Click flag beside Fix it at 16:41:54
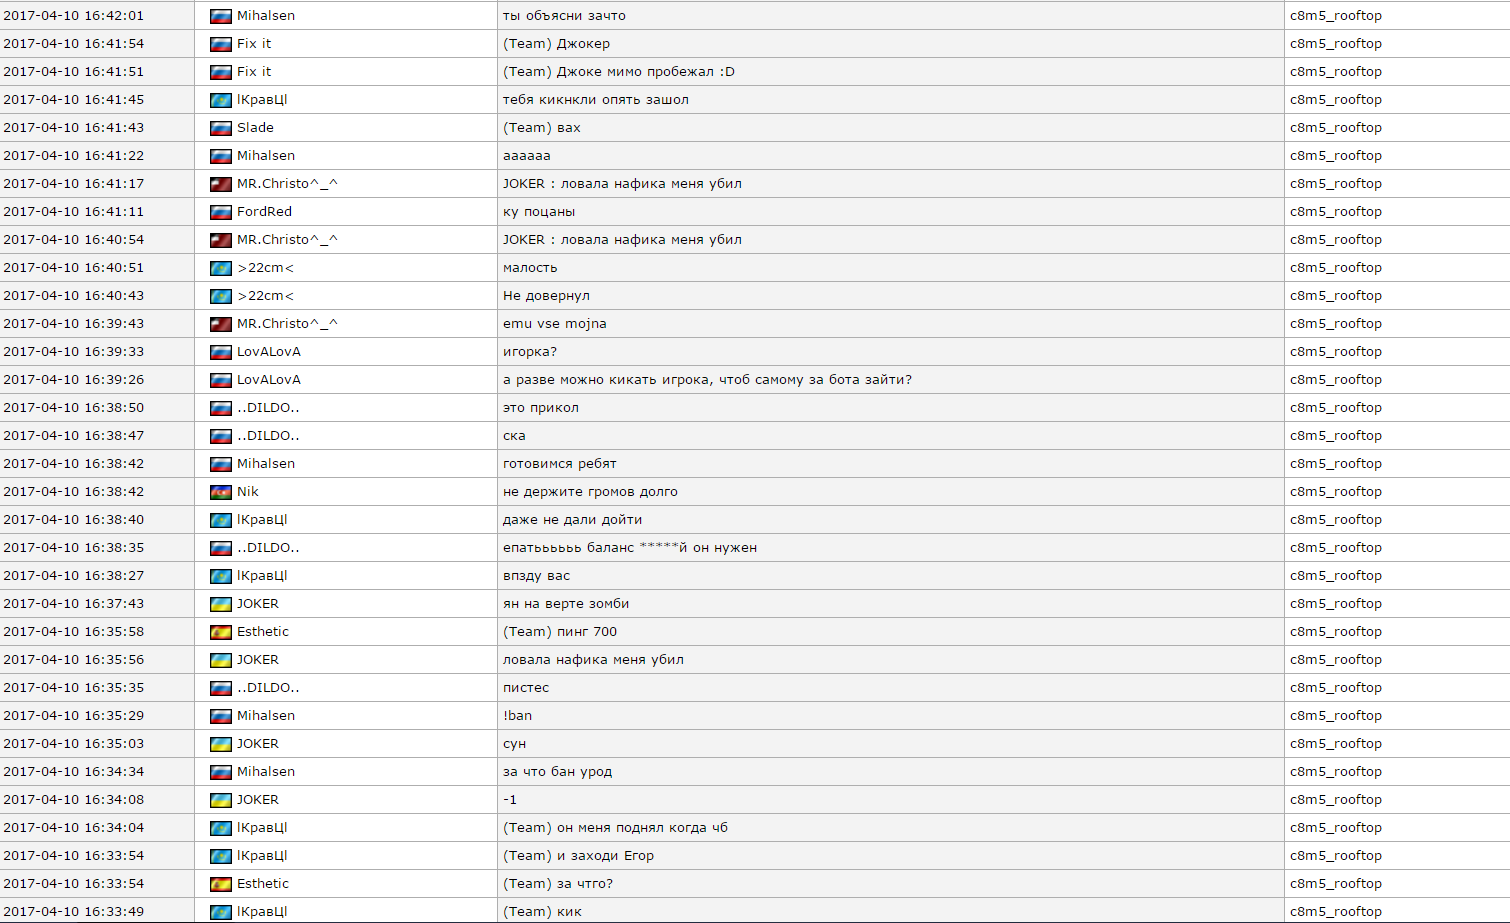This screenshot has width=1510, height=923. point(220,44)
